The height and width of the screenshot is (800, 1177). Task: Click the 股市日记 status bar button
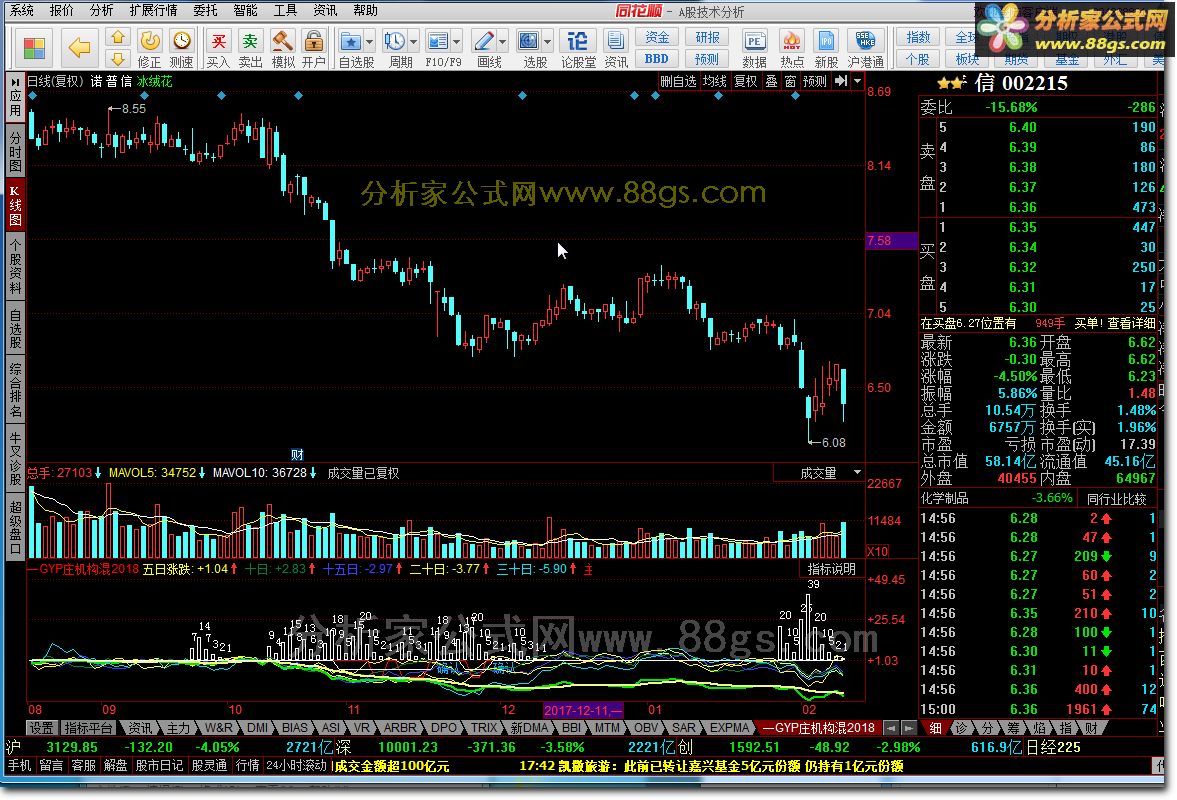point(159,765)
